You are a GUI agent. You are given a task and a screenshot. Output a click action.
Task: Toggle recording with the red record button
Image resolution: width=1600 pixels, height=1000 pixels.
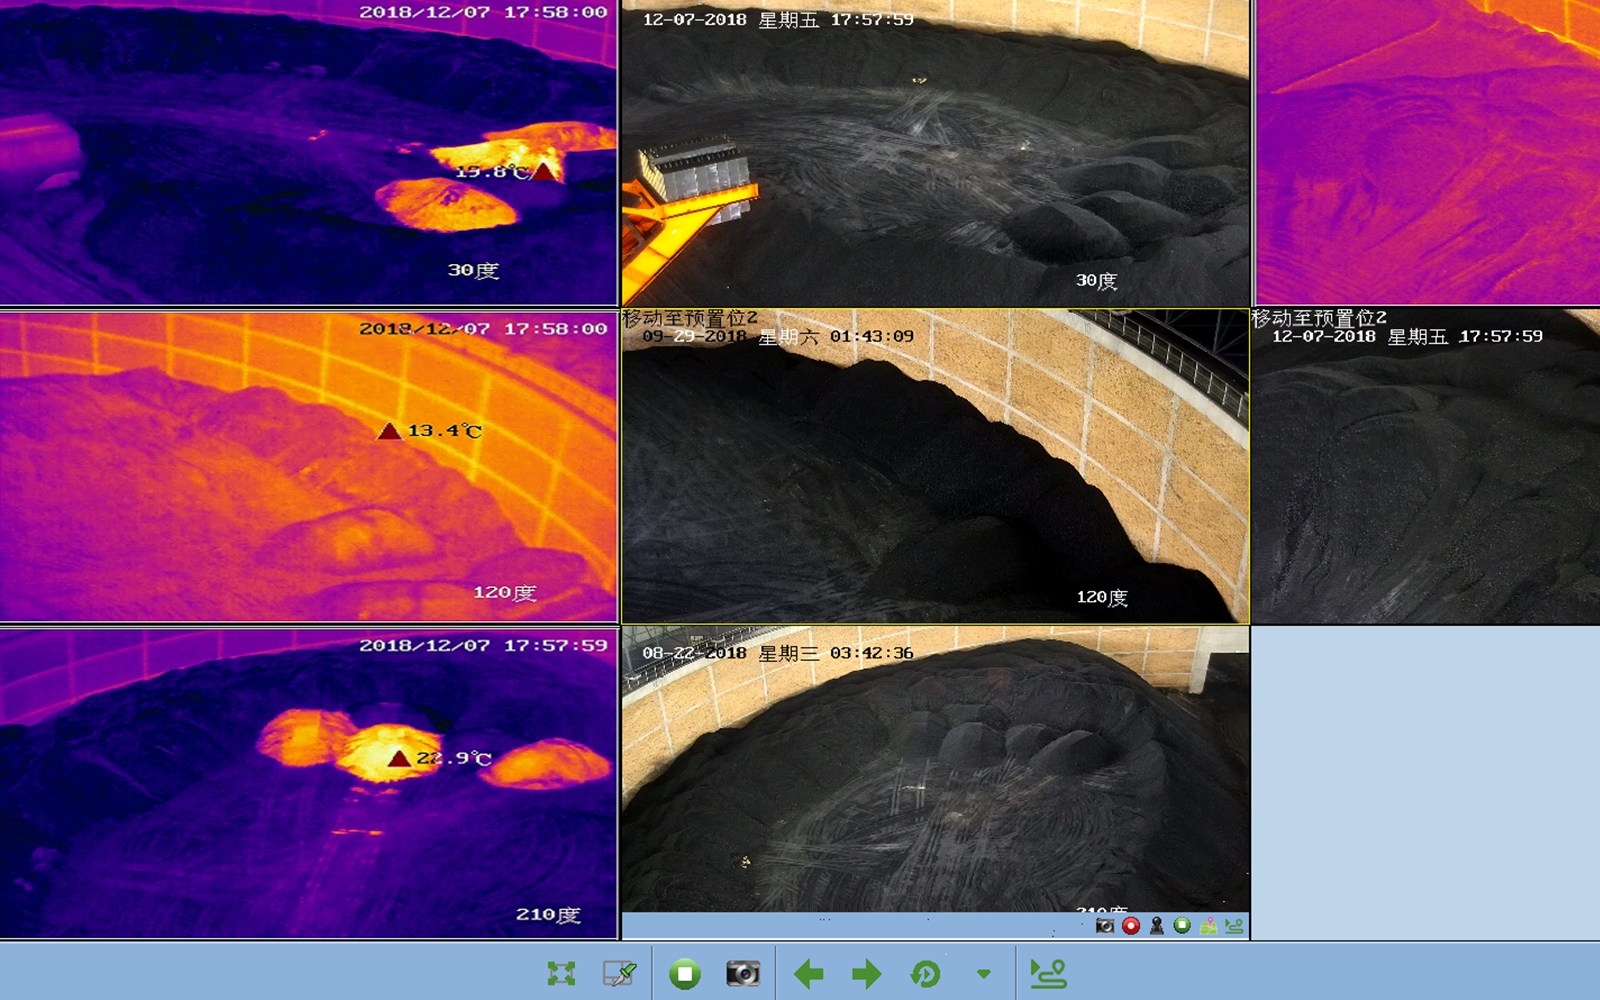[x=1130, y=926]
